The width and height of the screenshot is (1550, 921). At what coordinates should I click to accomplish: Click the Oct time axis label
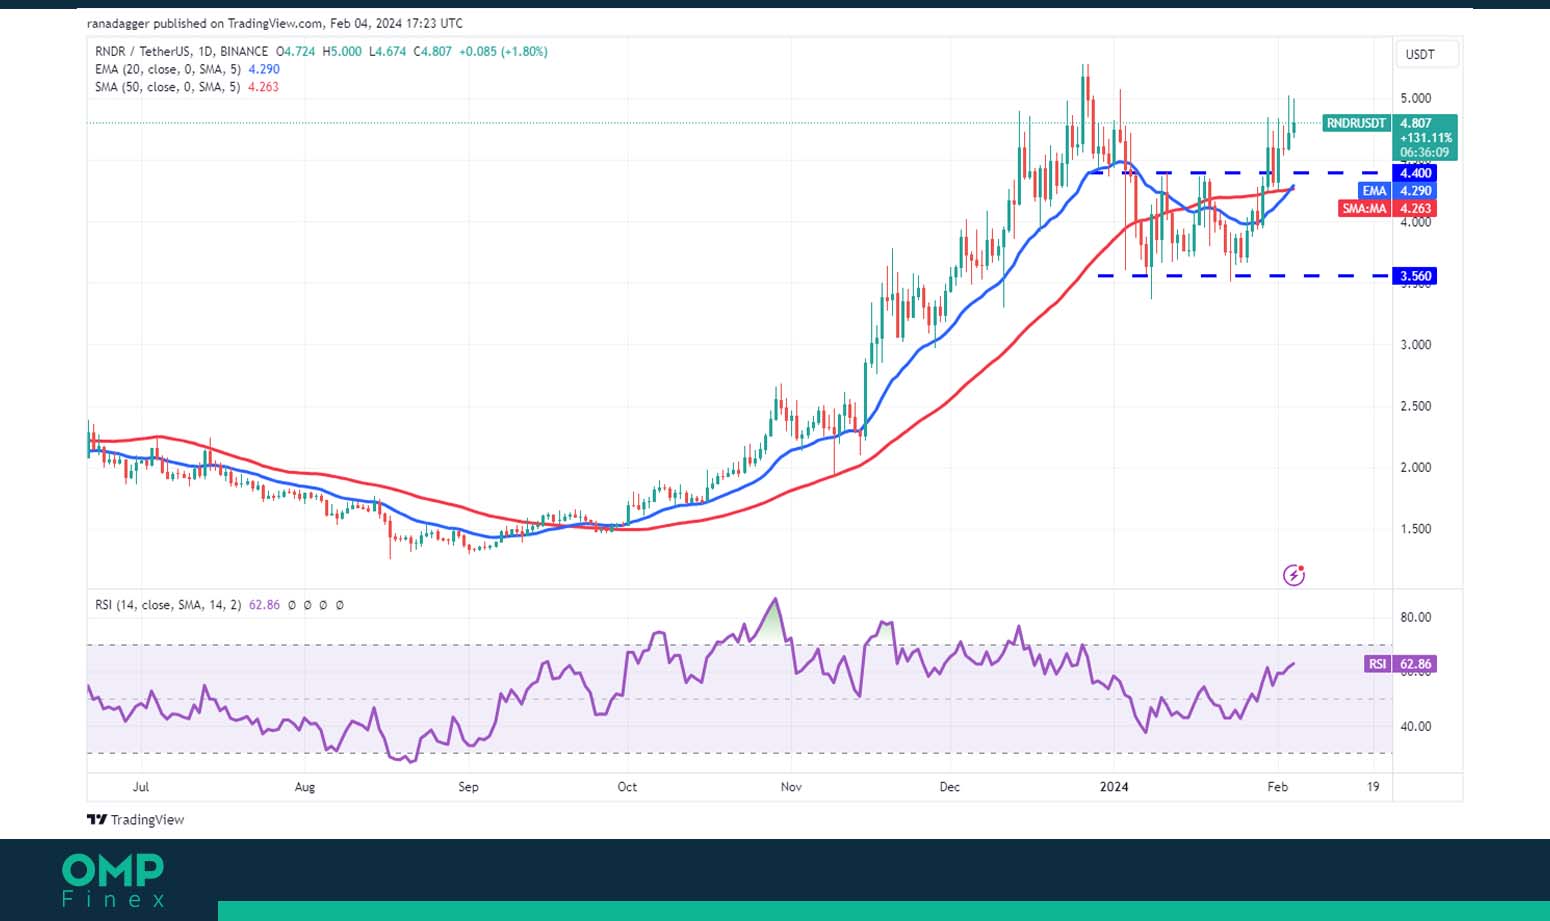tap(627, 787)
